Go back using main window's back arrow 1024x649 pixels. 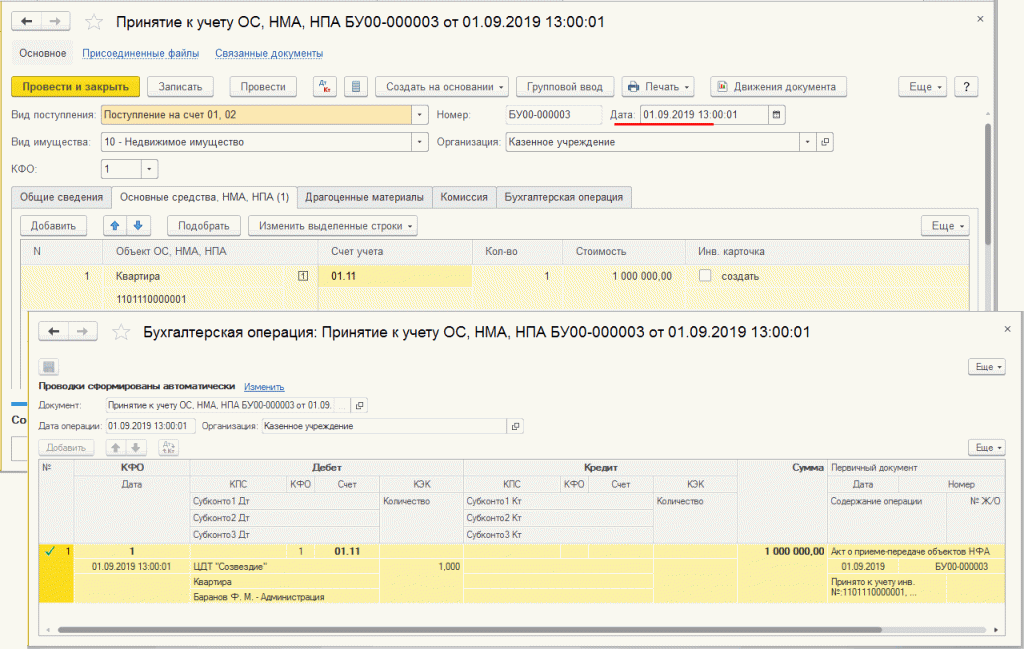click(x=27, y=22)
